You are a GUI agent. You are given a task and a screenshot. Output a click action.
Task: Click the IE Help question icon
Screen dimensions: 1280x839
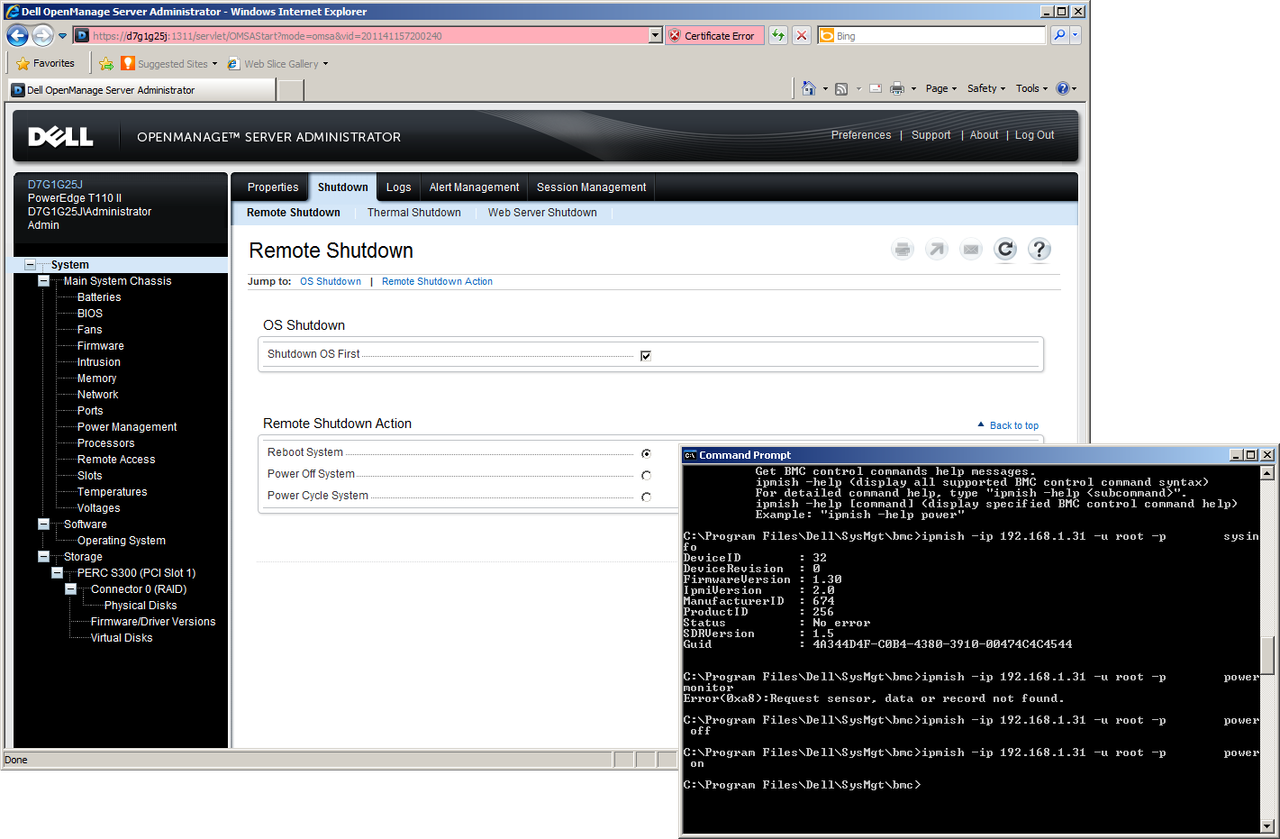click(1062, 88)
